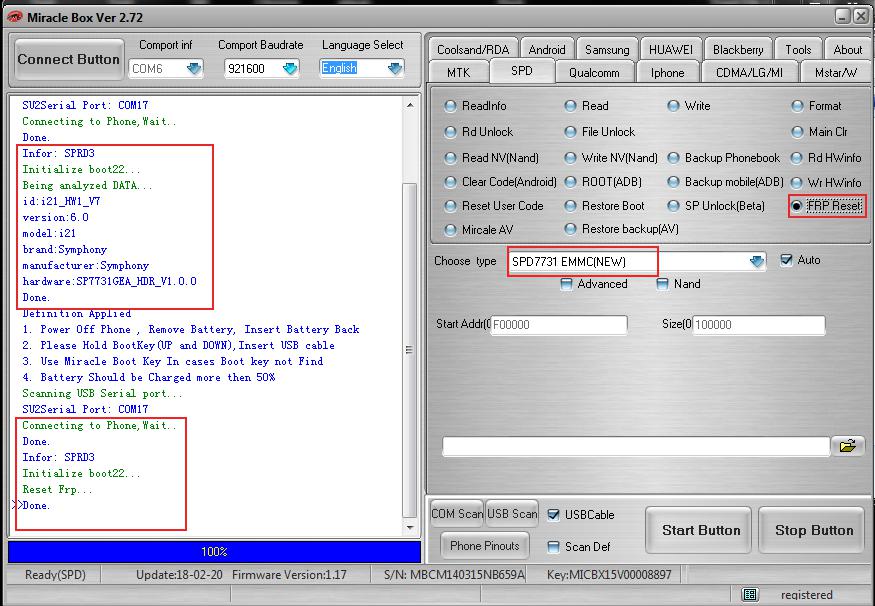The image size is (875, 606).
Task: Switch to the Android tab
Action: tap(547, 50)
